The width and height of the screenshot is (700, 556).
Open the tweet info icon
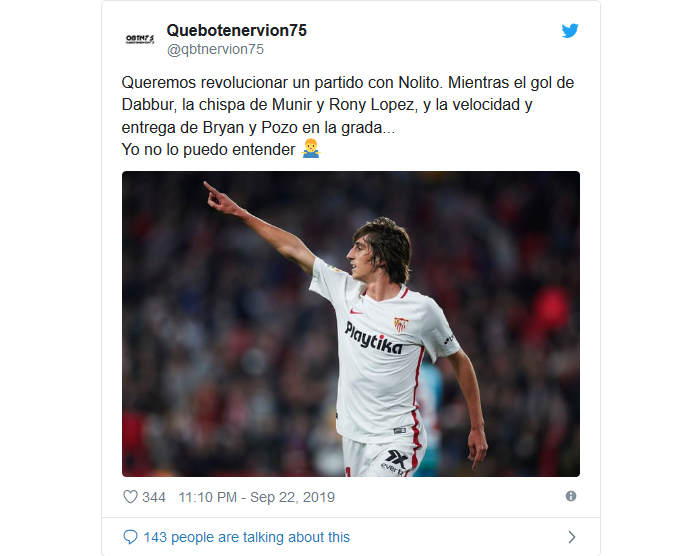point(571,496)
